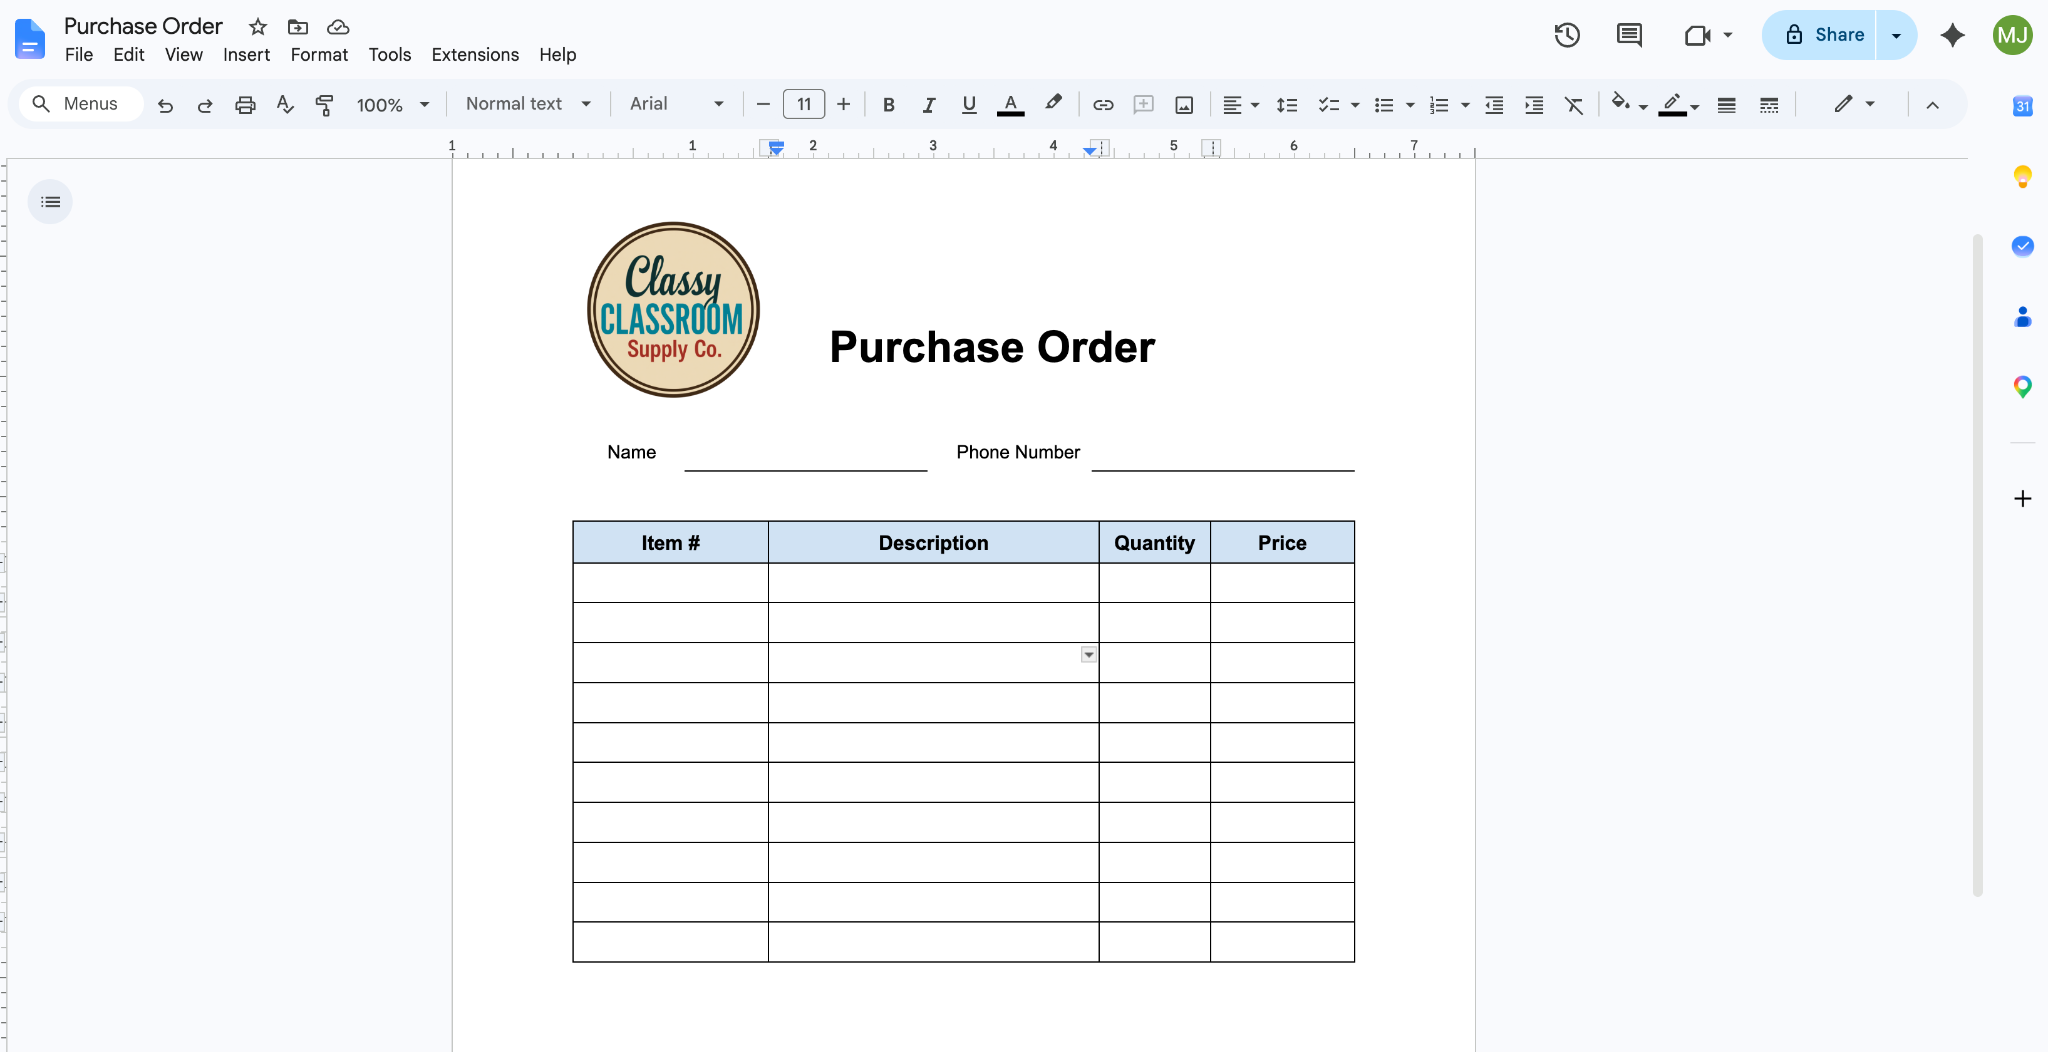Open the zoom 100% dropdown
2048x1052 pixels.
[393, 105]
